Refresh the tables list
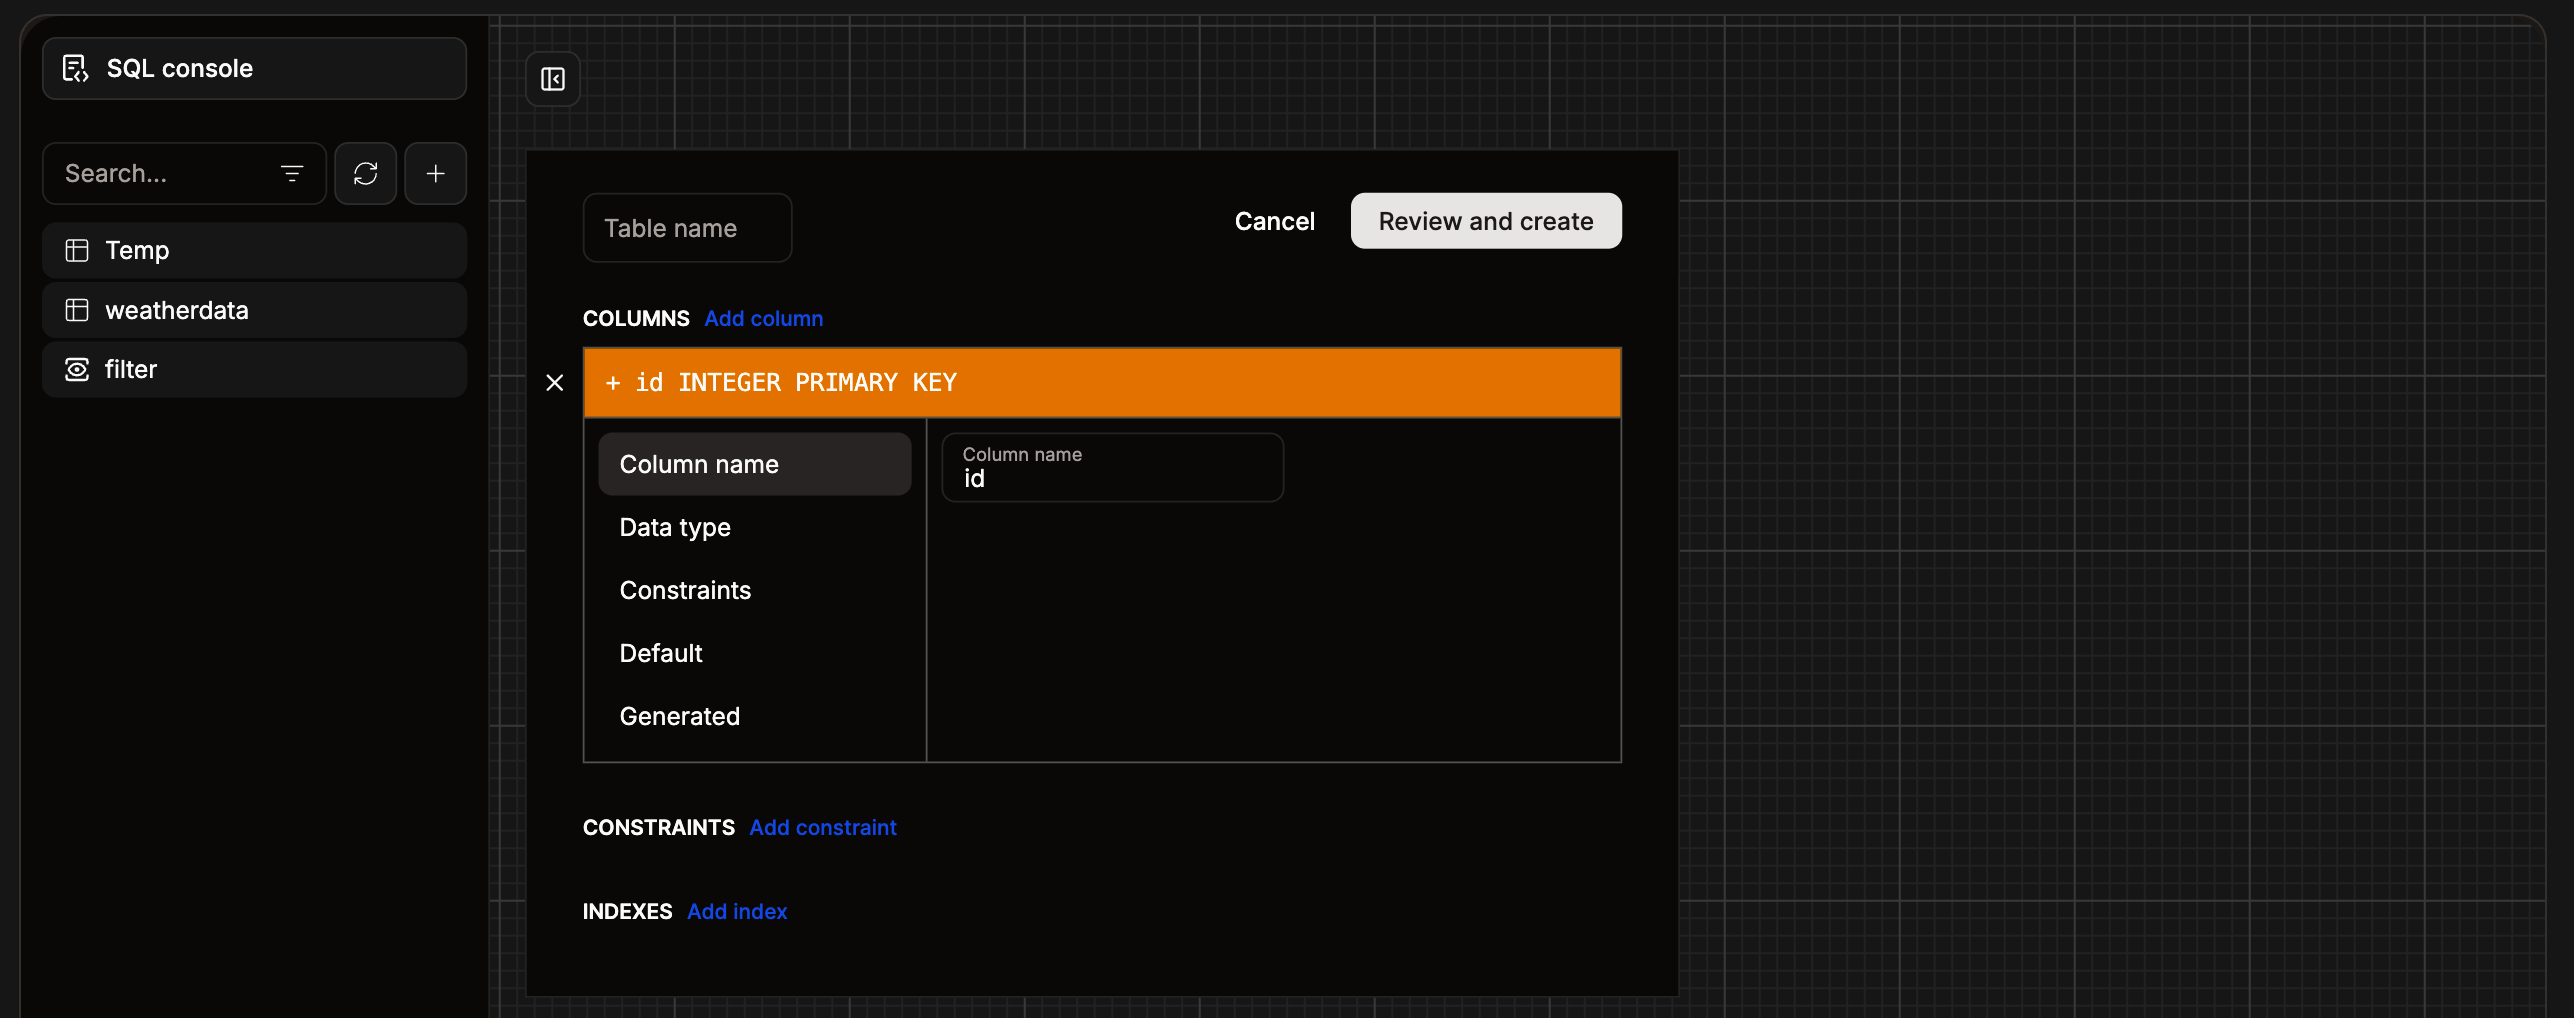 (x=365, y=173)
